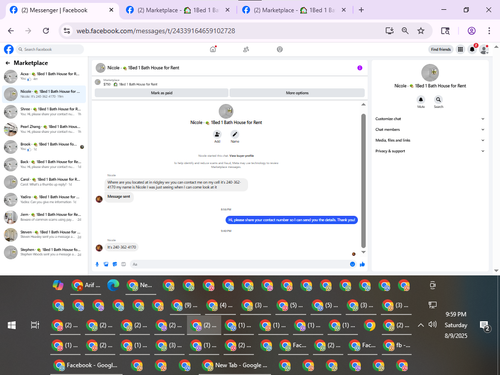Open Copilot from taskbar

point(58,285)
